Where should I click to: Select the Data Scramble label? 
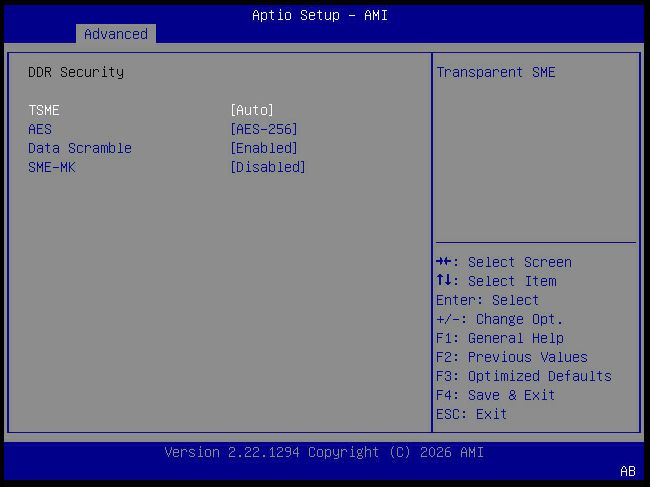pos(80,148)
